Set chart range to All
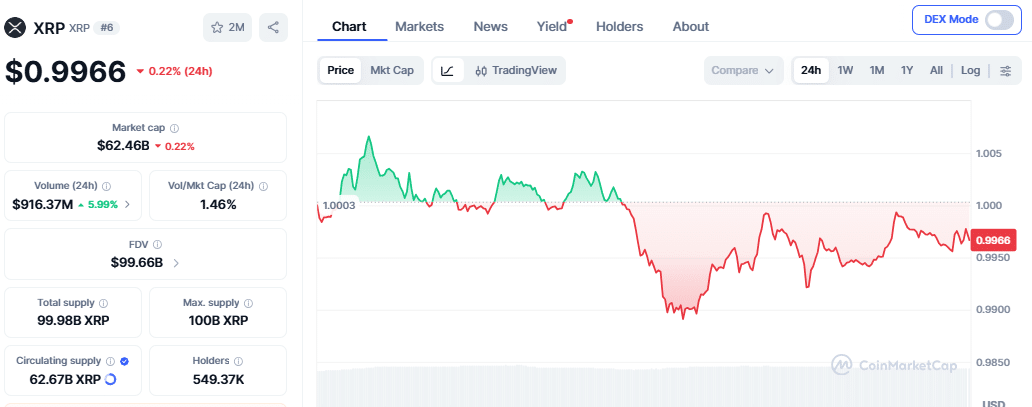The image size is (1032, 407). [x=936, y=70]
